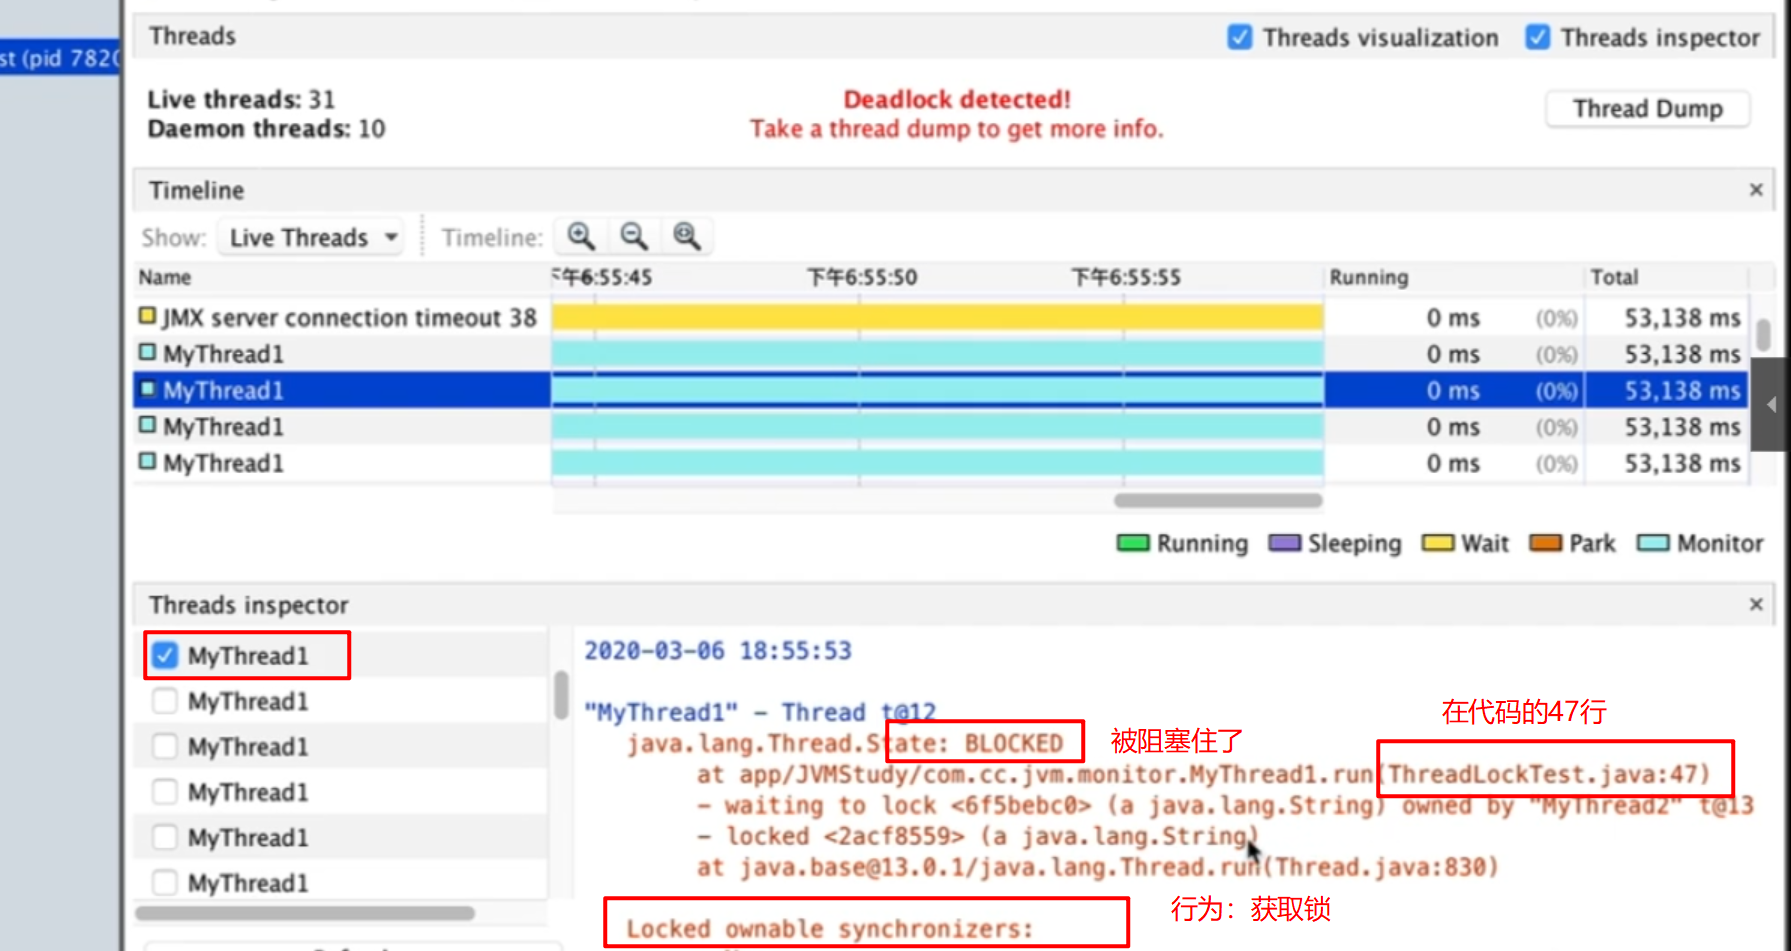Uncheck the Threads visualization checkbox
The height and width of the screenshot is (951, 1791).
coord(1239,37)
